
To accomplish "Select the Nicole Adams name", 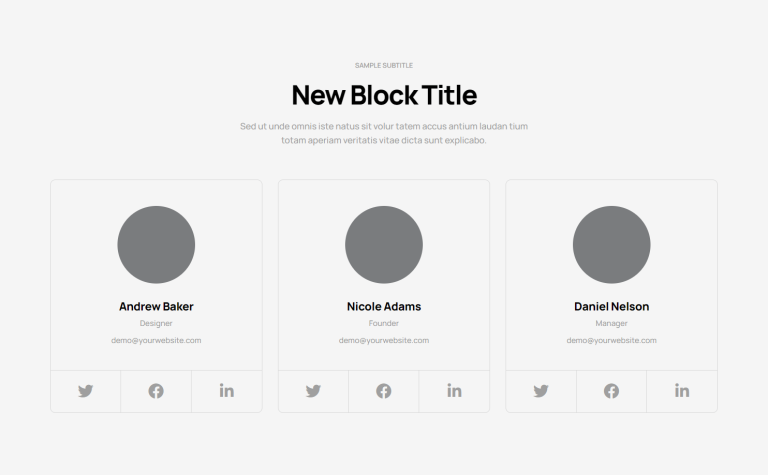I will tap(384, 307).
